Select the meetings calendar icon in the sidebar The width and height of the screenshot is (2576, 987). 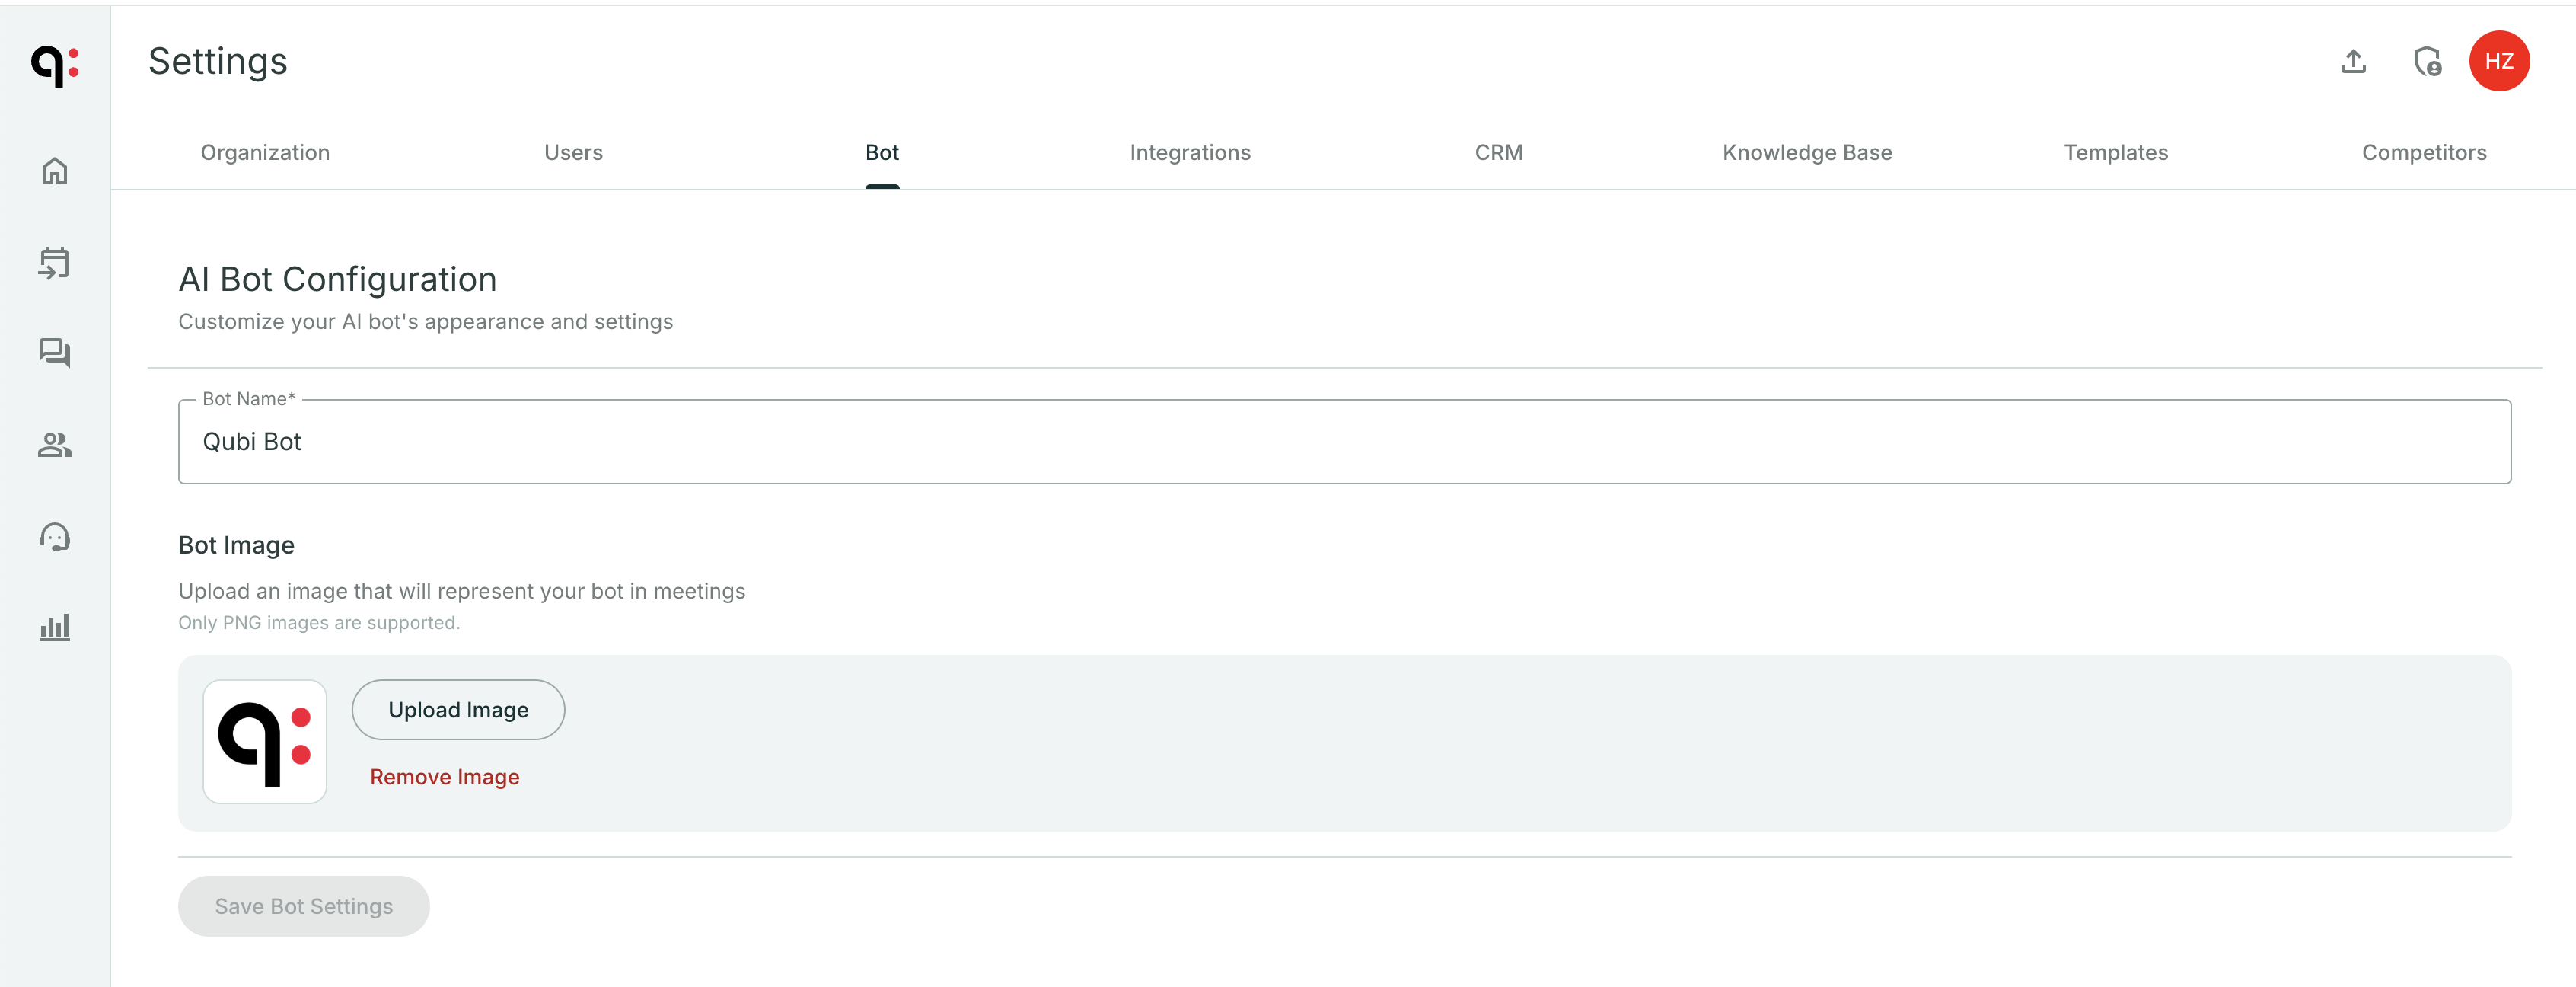point(55,263)
